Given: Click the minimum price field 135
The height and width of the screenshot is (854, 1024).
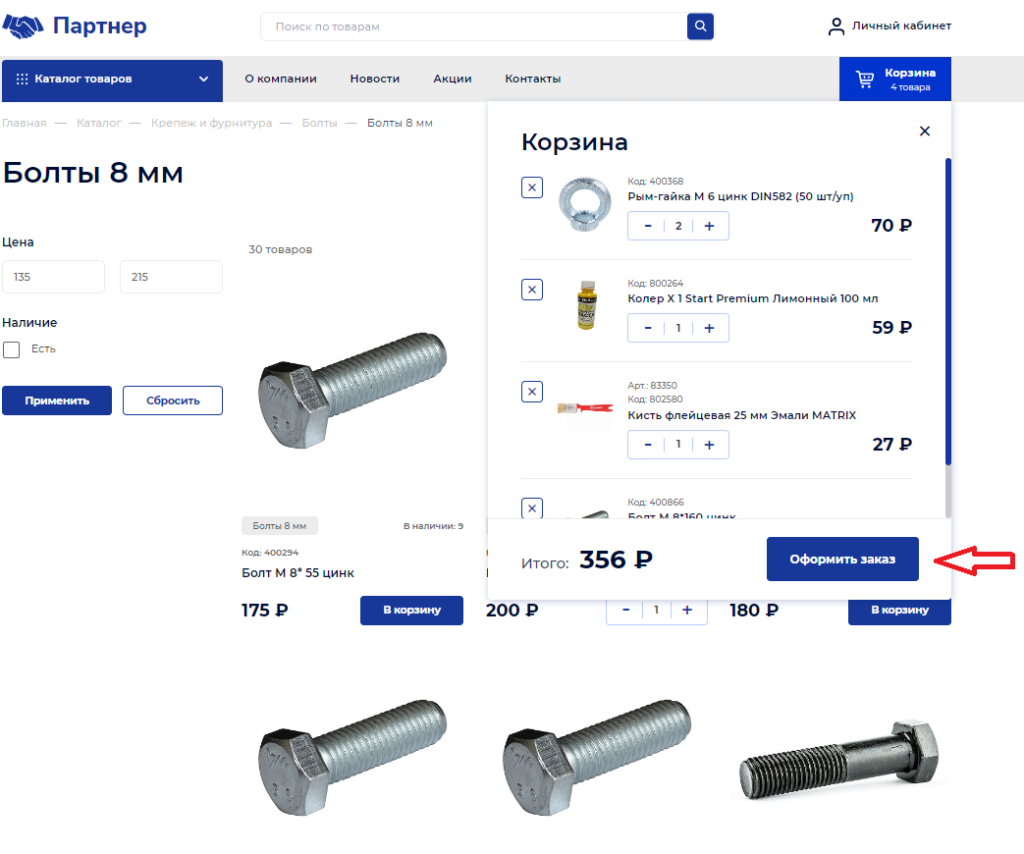Looking at the screenshot, I should point(53,277).
